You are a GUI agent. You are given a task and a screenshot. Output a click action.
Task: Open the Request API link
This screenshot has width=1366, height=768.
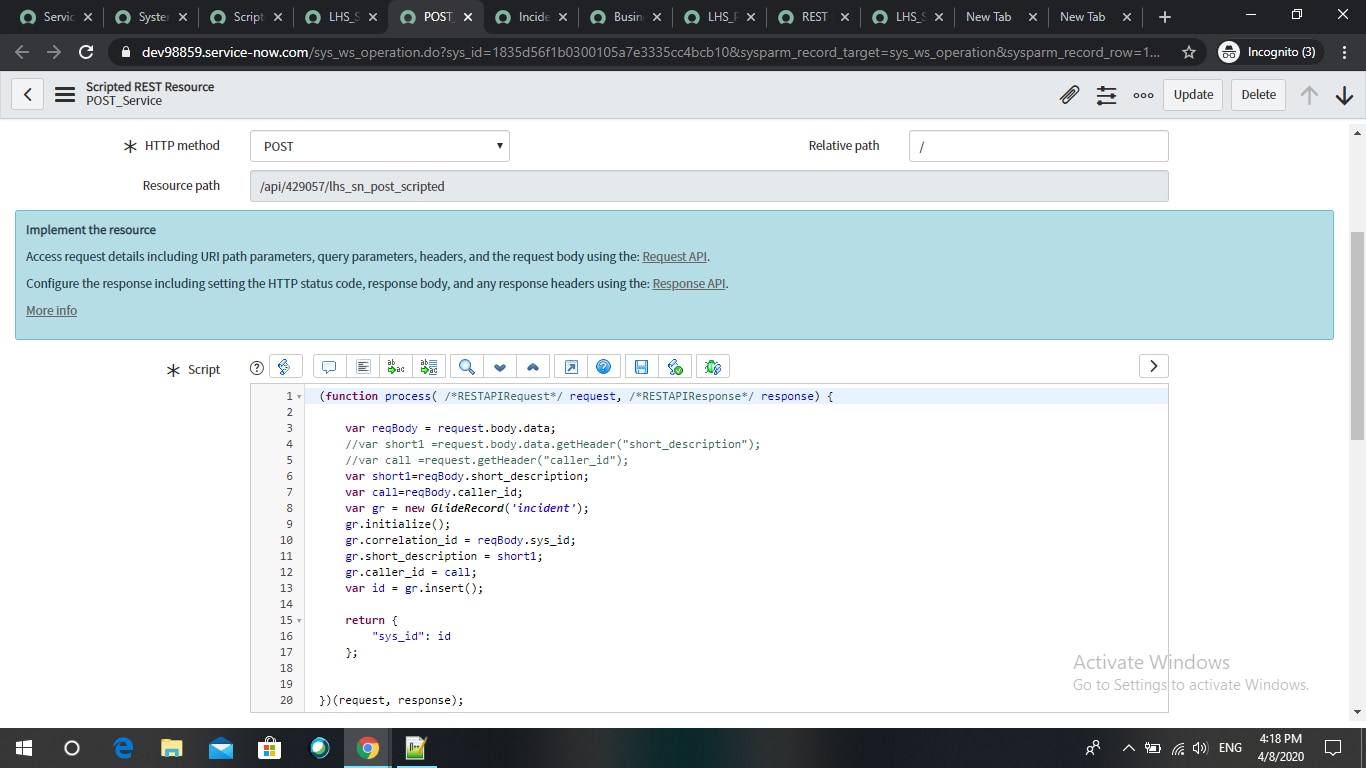pyautogui.click(x=674, y=257)
